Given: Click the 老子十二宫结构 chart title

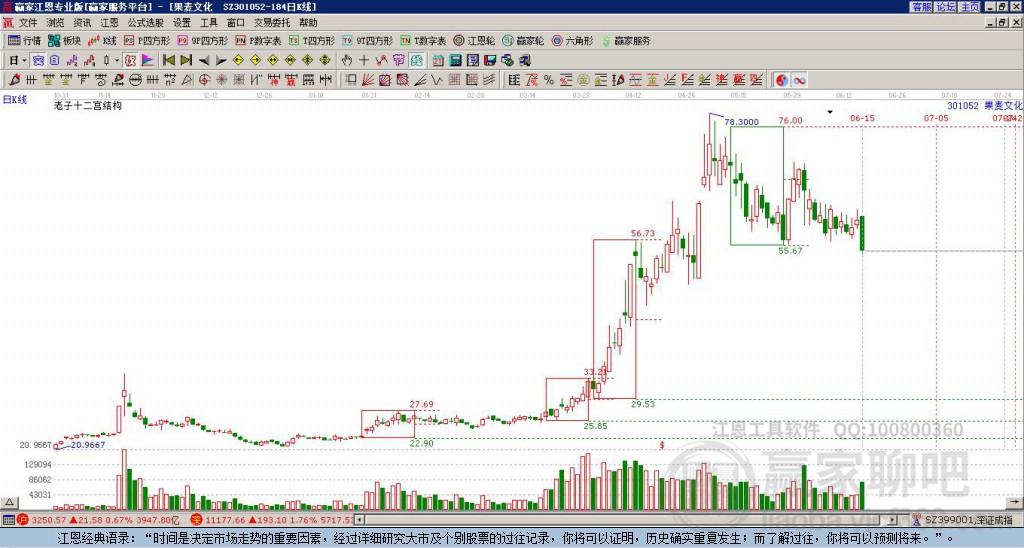Looking at the screenshot, I should 88,106.
